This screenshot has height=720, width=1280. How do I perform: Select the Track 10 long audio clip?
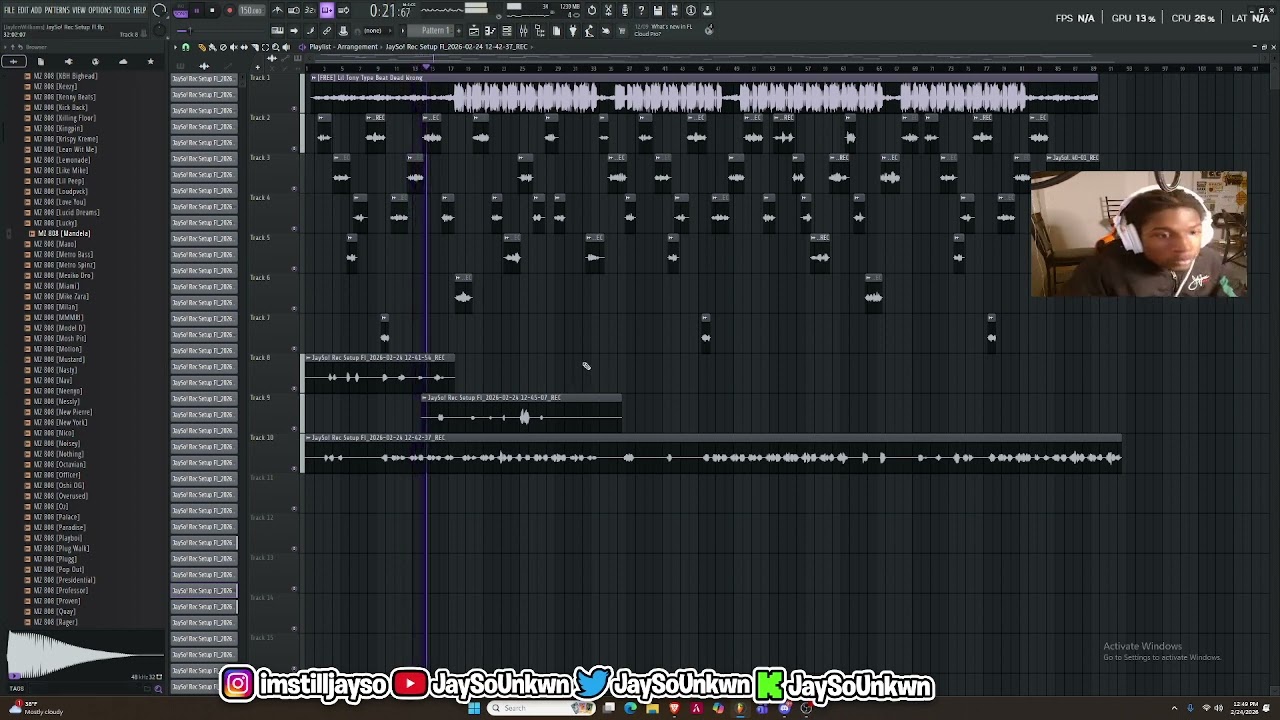(x=712, y=453)
